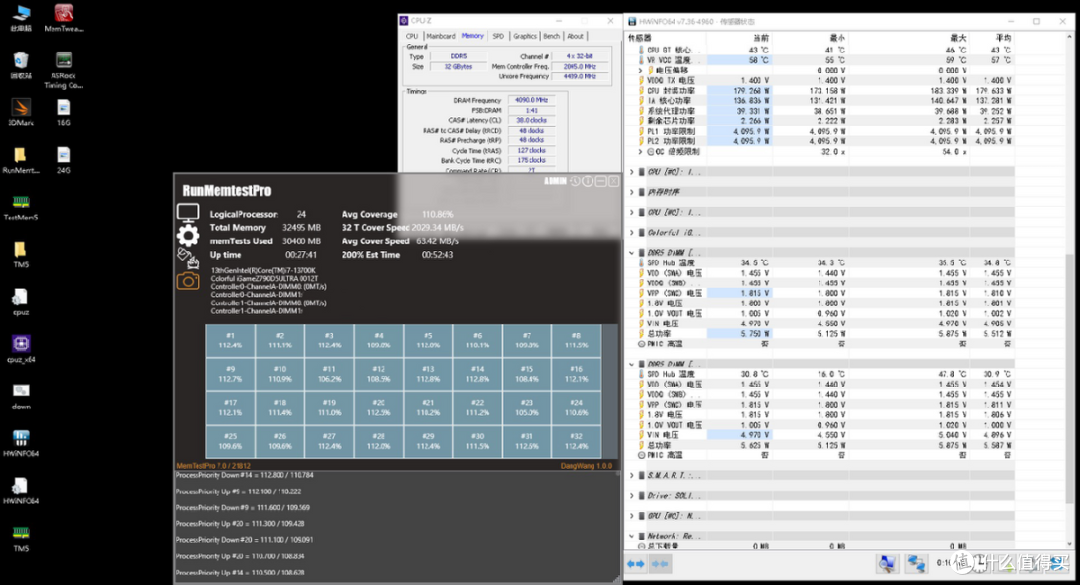Screen dimensions: 1080x585
Task: Switch to SPD tab in CPU-Z
Action: coord(498,36)
